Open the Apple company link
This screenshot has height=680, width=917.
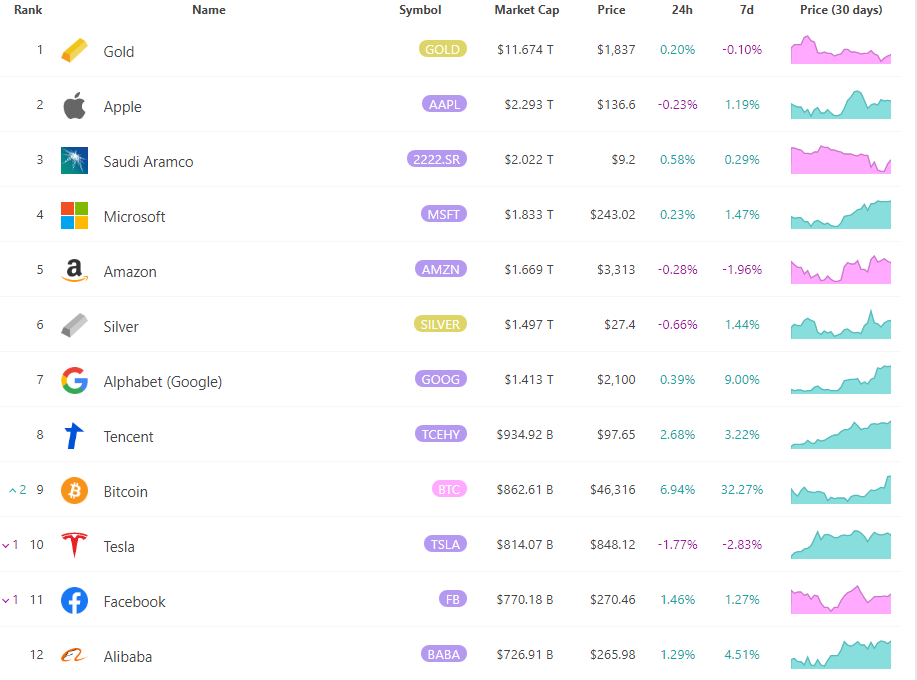tap(122, 106)
